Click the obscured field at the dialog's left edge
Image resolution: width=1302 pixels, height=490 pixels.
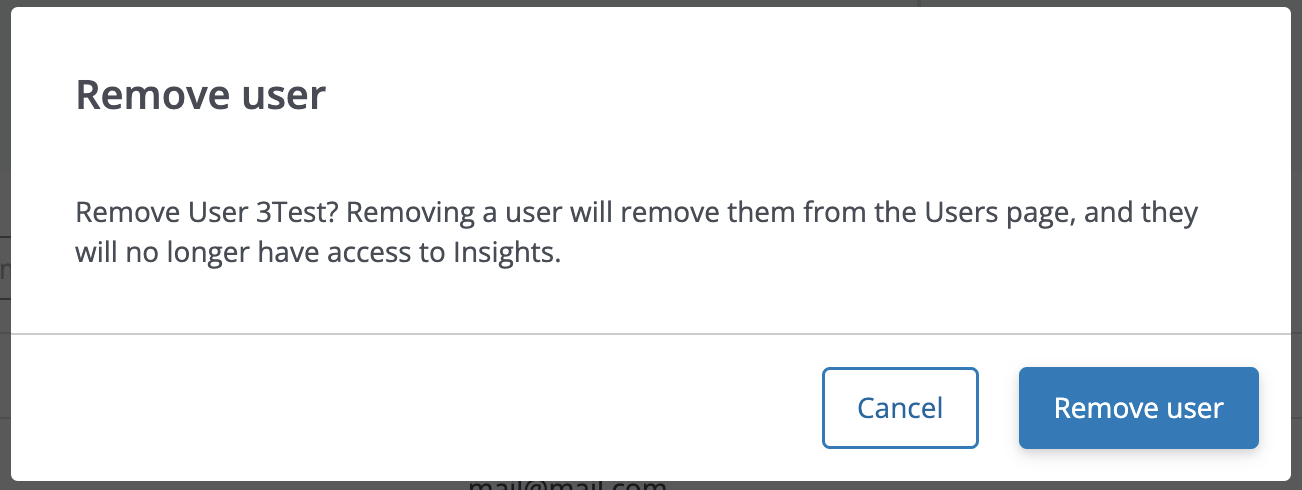(x=5, y=268)
